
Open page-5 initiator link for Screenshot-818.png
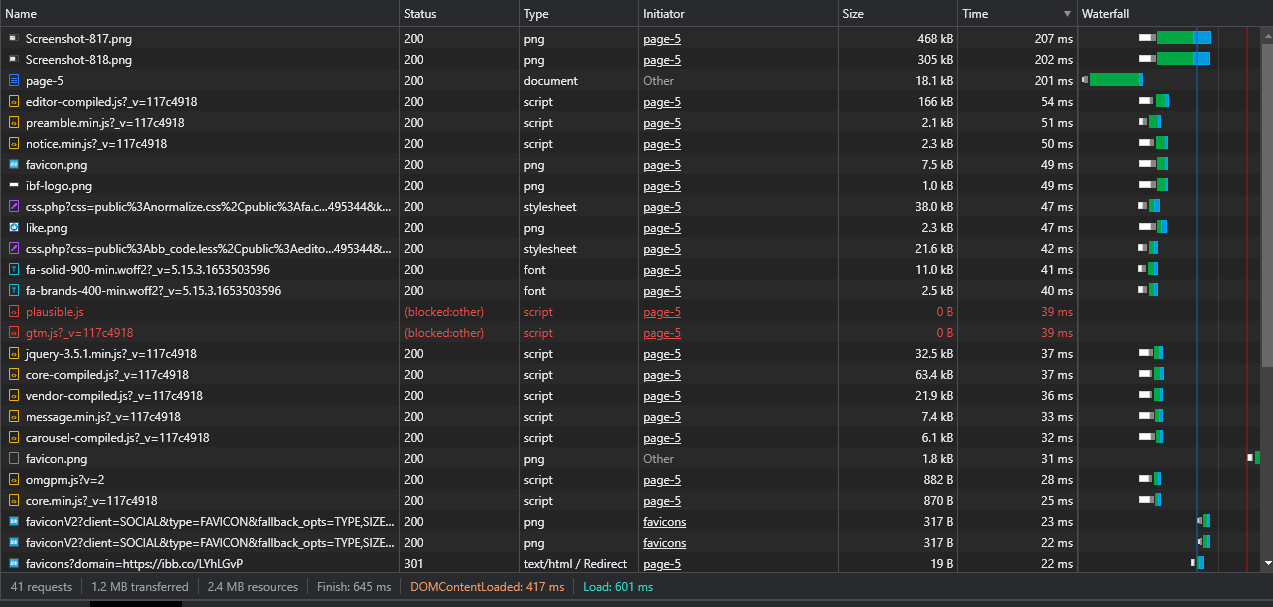click(x=661, y=60)
